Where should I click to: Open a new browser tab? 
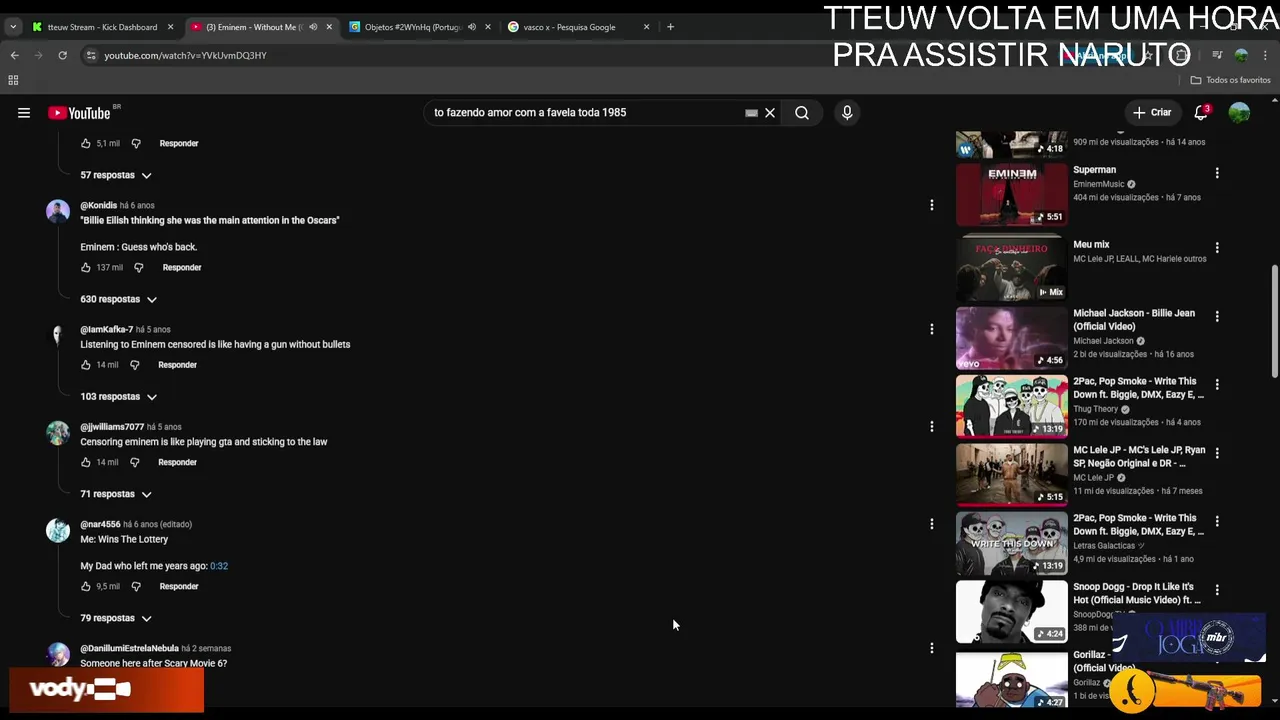click(670, 27)
